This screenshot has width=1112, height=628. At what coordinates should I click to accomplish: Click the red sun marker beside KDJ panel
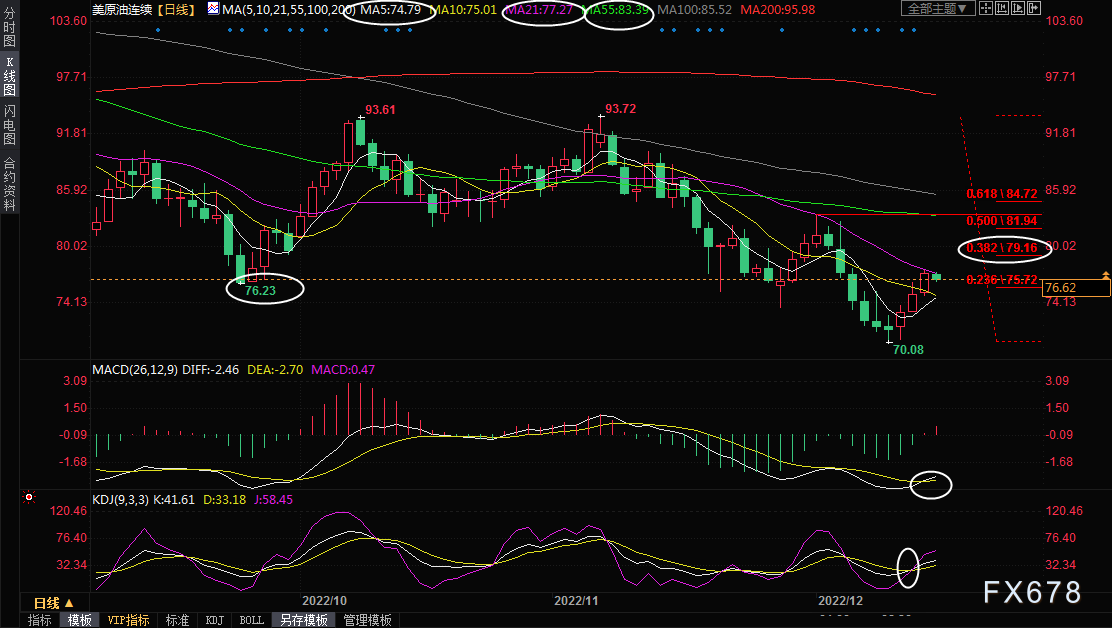(29, 498)
